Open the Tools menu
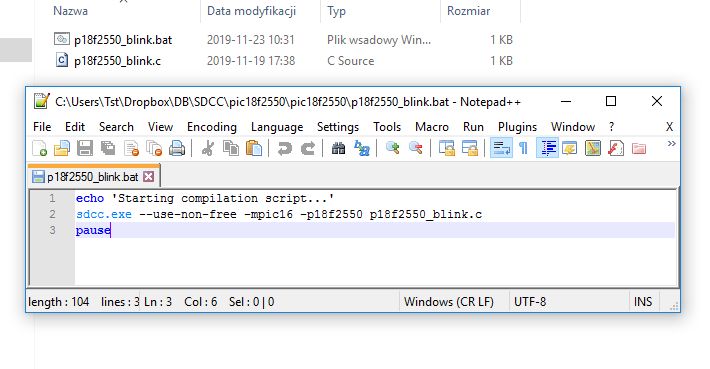710x369 pixels. click(x=387, y=127)
